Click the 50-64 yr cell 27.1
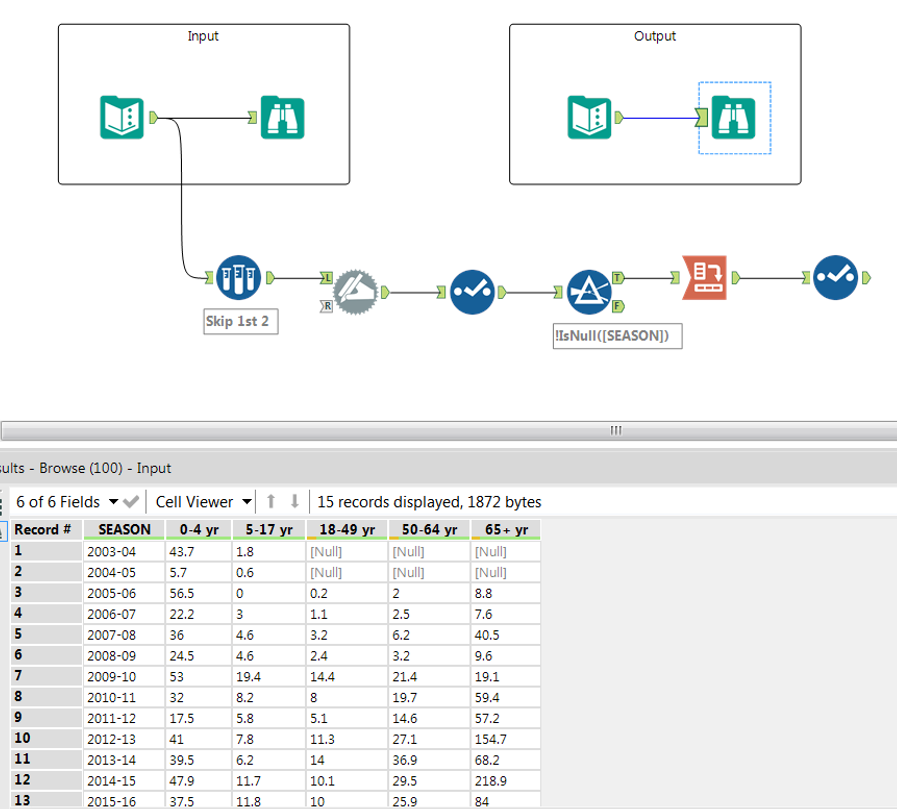 [429, 739]
